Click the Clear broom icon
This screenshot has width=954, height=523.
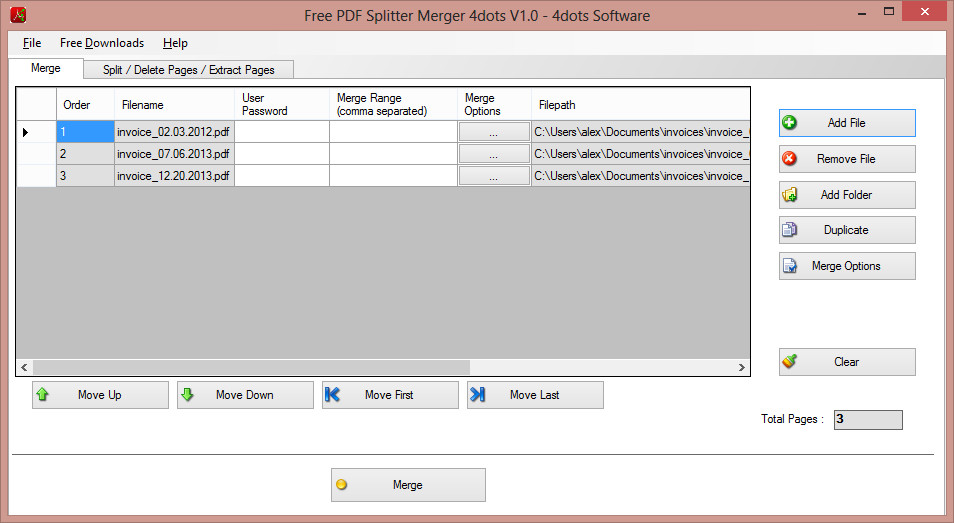pos(789,362)
